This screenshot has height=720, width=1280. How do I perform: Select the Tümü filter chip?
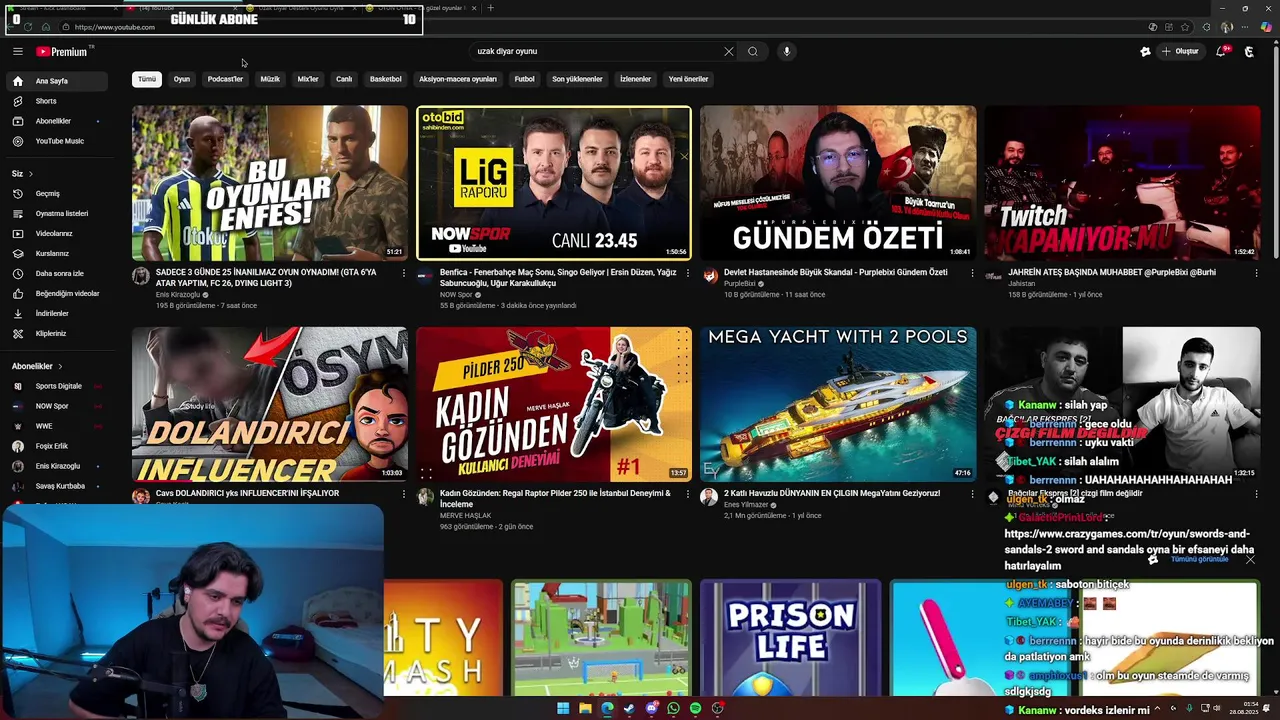[147, 79]
